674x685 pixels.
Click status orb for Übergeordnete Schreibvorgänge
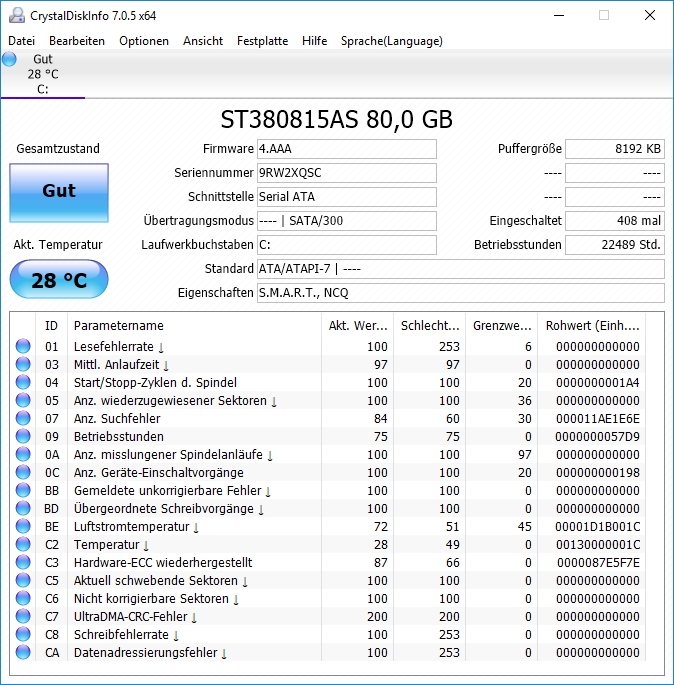click(x=23, y=508)
